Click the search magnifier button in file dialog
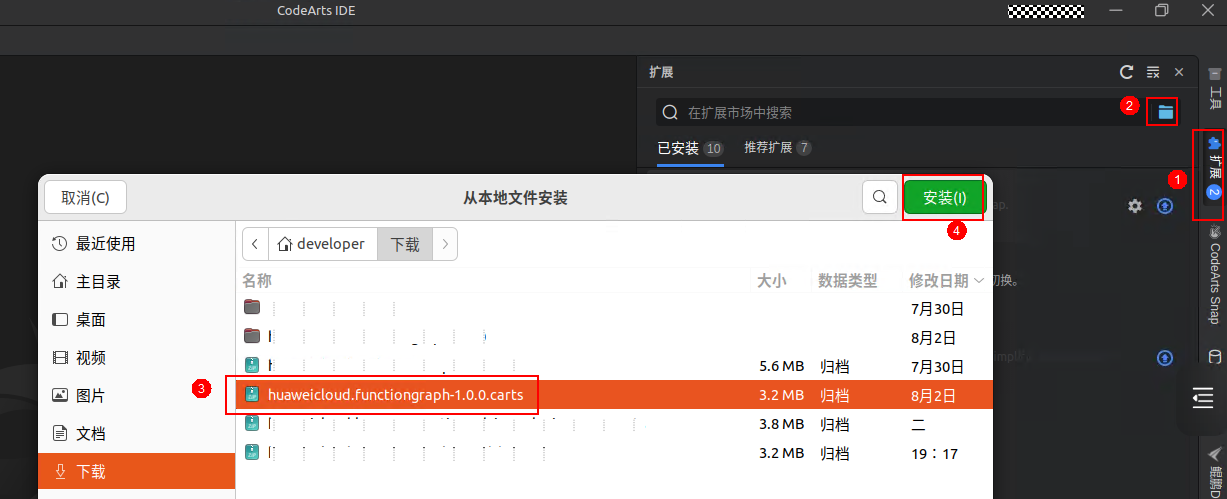The height and width of the screenshot is (499, 1227). click(x=879, y=197)
